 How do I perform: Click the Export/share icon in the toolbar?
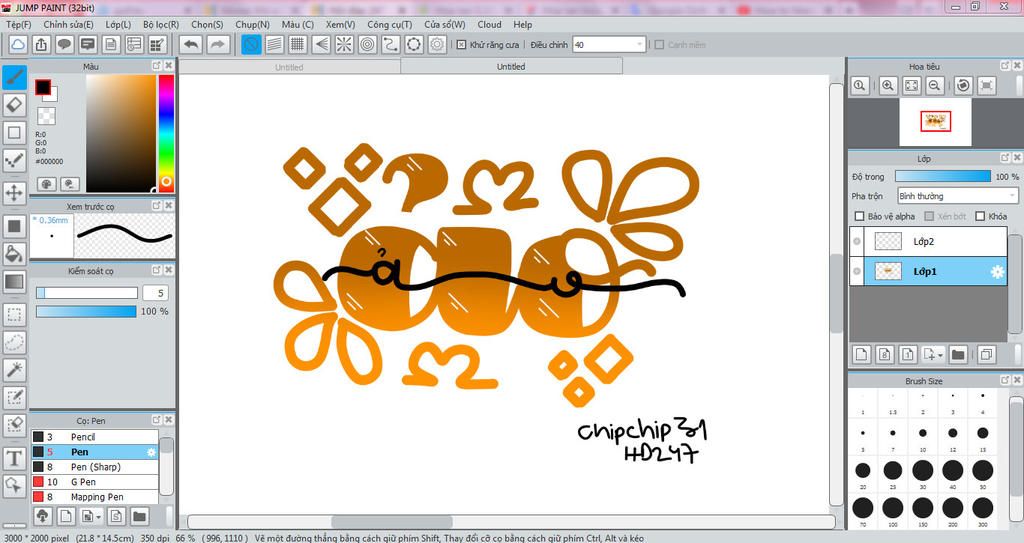(41, 44)
